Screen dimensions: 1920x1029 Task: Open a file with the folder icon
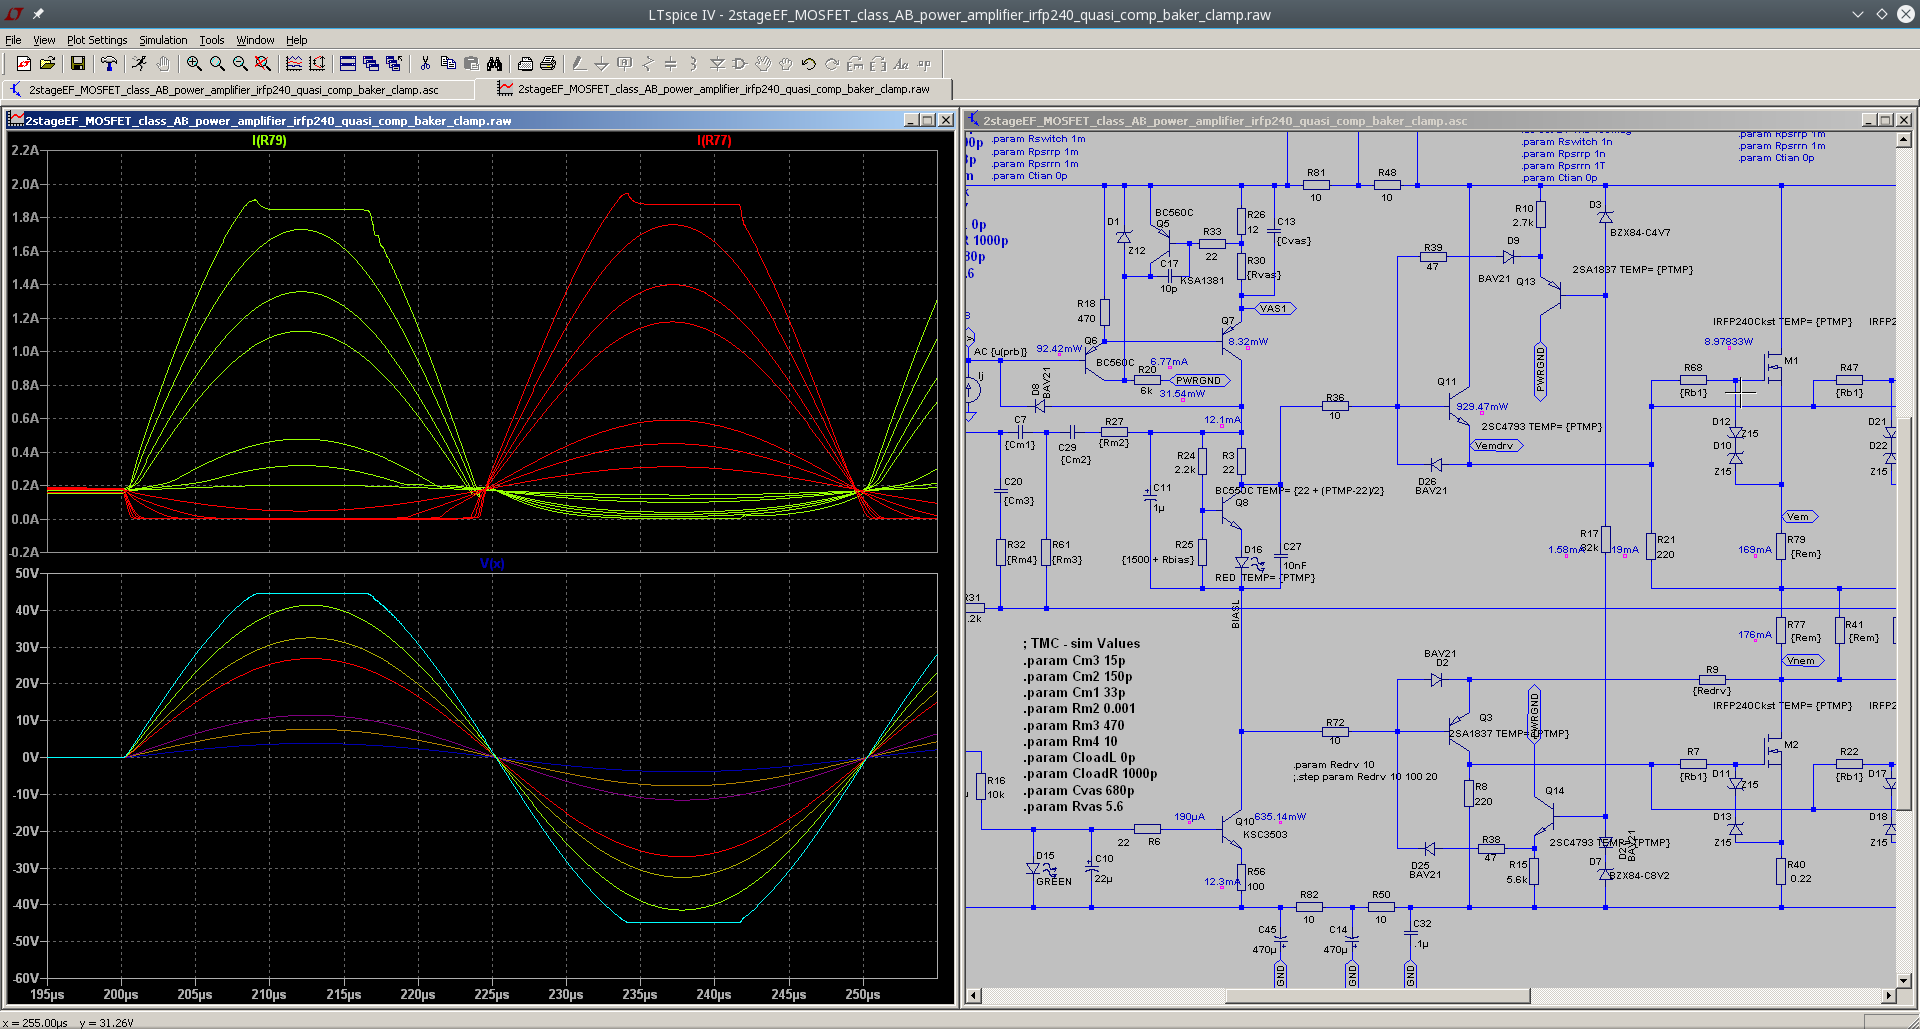pos(47,64)
